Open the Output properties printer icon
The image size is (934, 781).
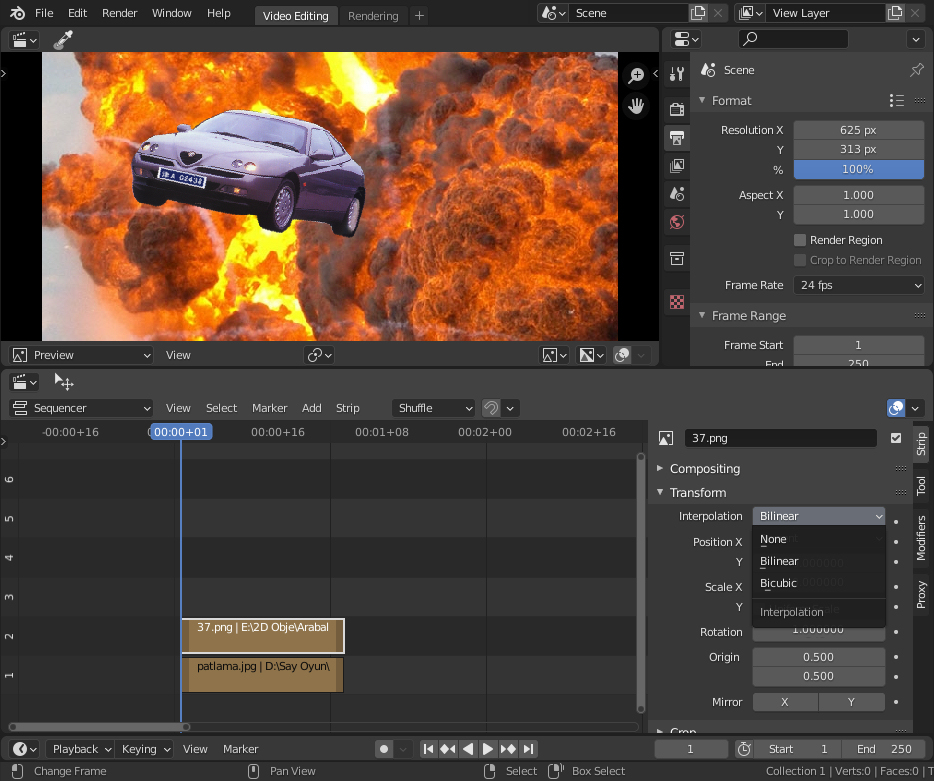click(x=677, y=138)
